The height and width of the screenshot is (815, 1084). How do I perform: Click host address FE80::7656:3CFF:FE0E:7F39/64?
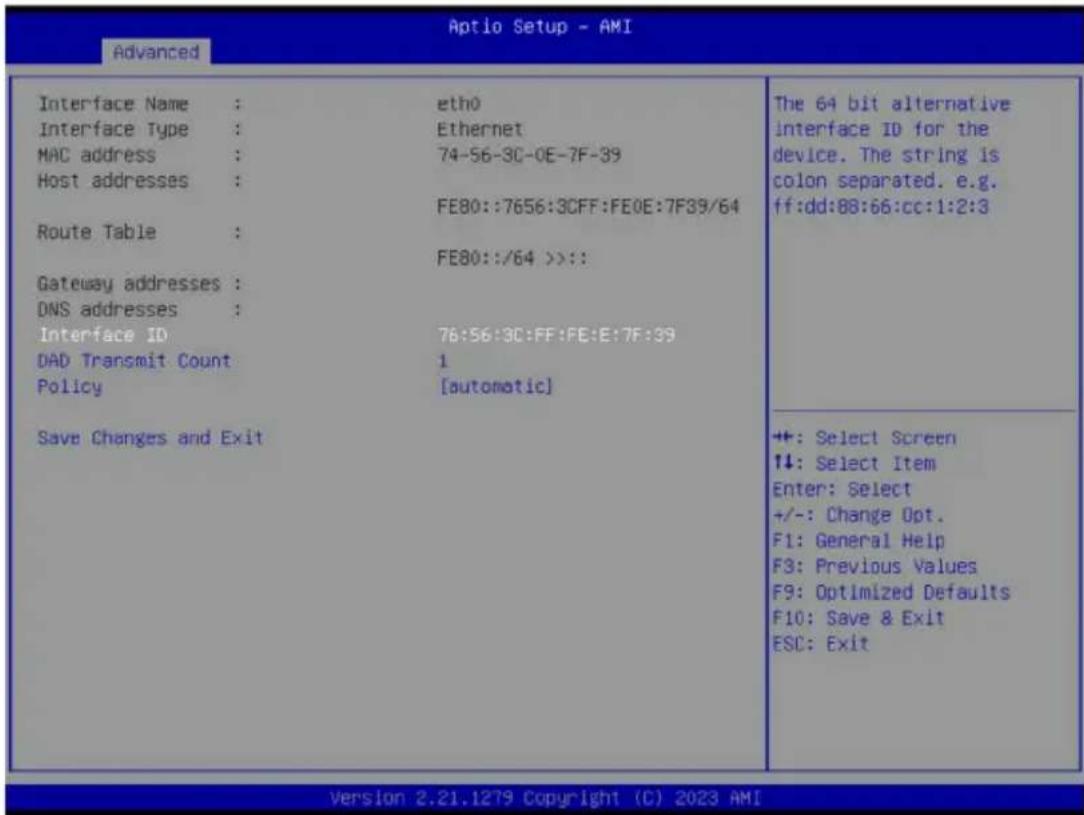(588, 207)
